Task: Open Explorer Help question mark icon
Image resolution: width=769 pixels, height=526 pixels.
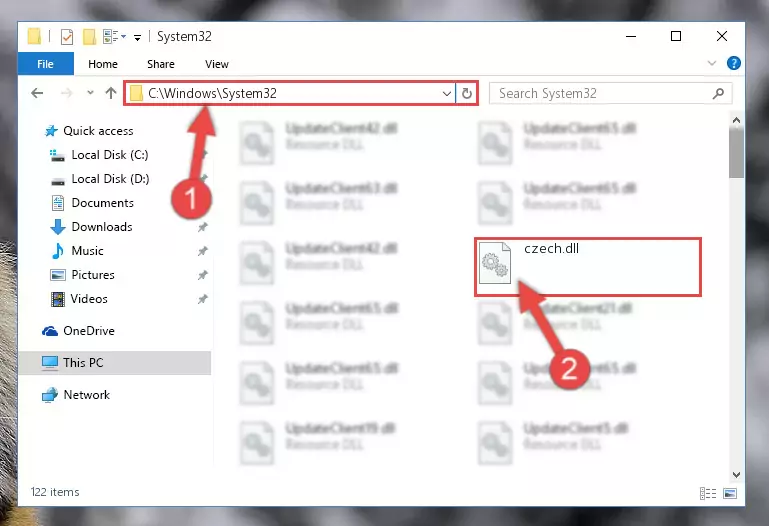Action: click(x=734, y=63)
